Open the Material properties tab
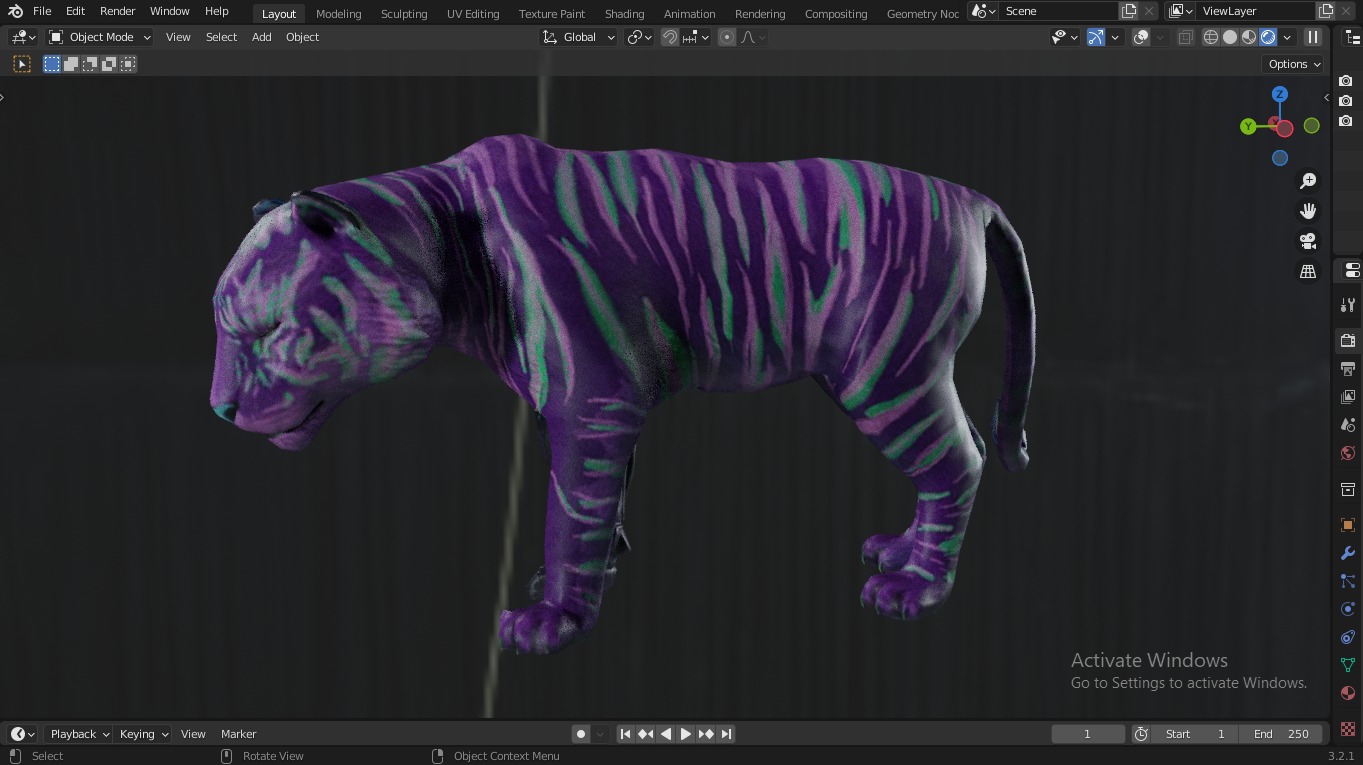The width and height of the screenshot is (1363, 765). pyautogui.click(x=1348, y=693)
